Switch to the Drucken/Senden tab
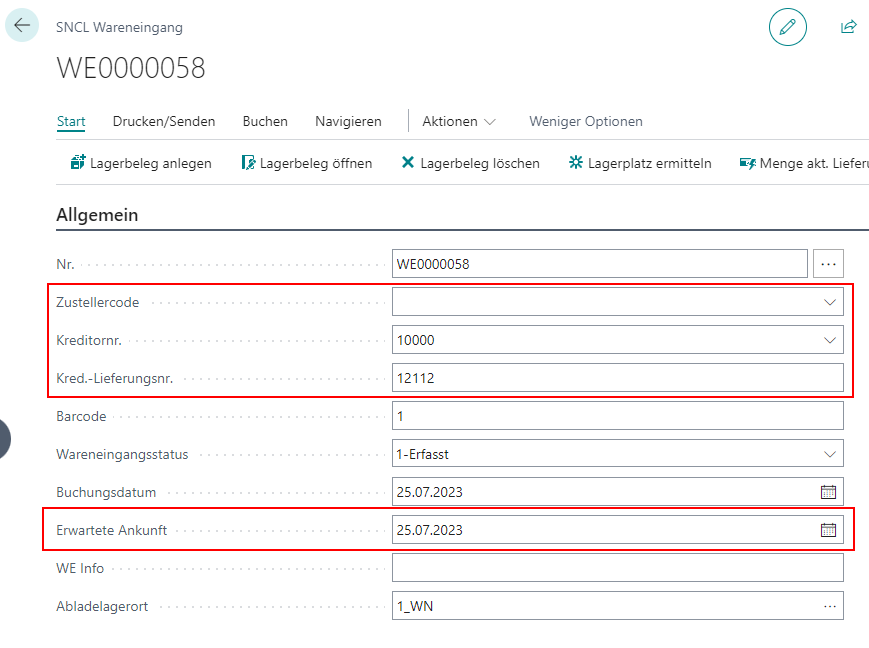869x648 pixels. 164,121
